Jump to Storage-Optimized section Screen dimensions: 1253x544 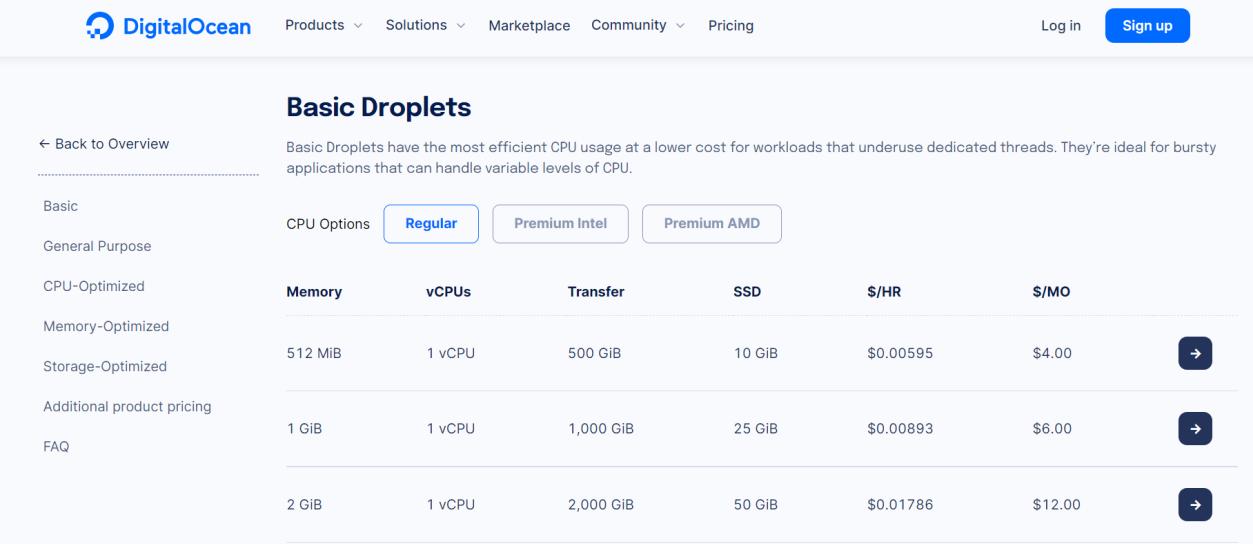tap(105, 366)
